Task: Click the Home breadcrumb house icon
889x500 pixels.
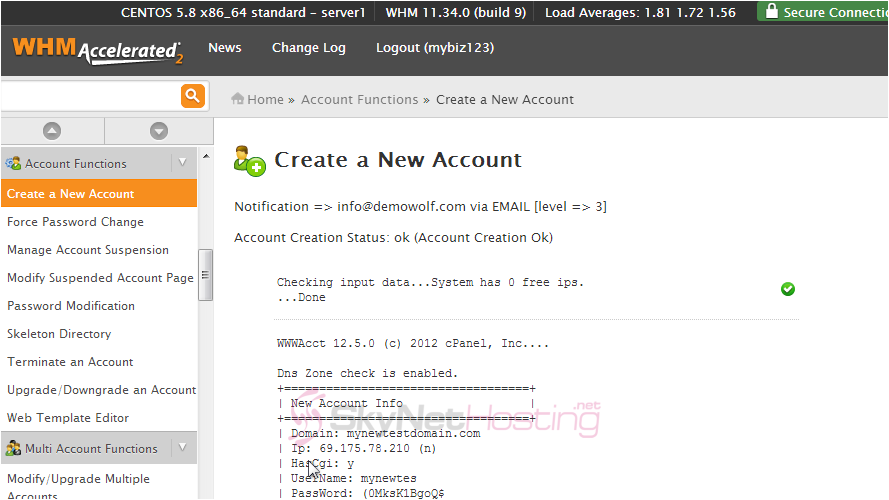Action: click(x=238, y=99)
